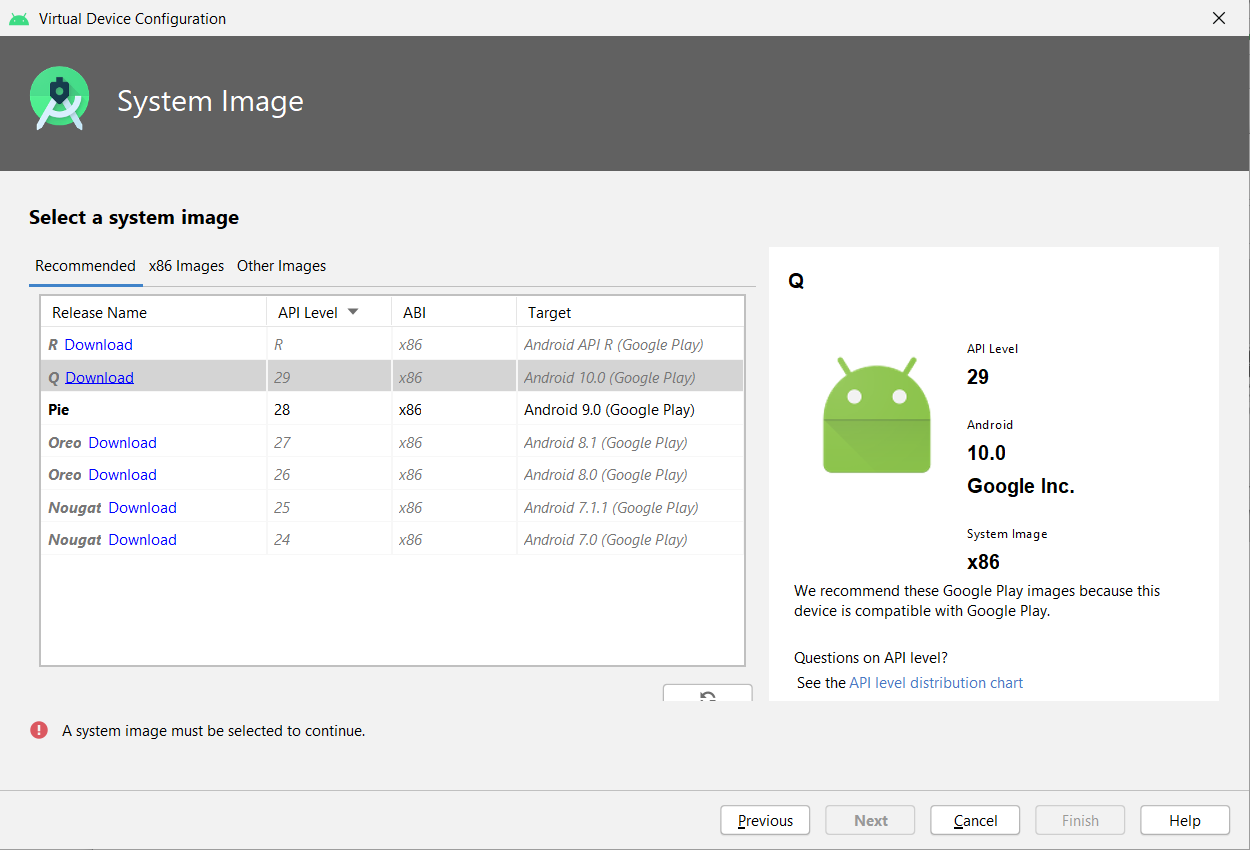
Task: Click the API Level sort arrow
Action: (x=353, y=312)
